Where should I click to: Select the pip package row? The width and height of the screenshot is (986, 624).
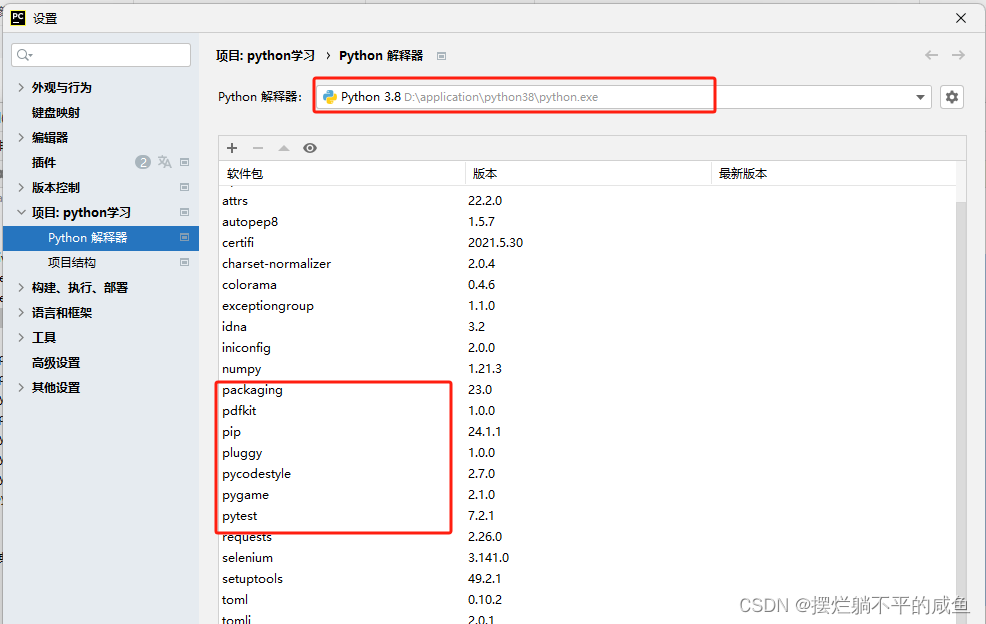click(587, 432)
